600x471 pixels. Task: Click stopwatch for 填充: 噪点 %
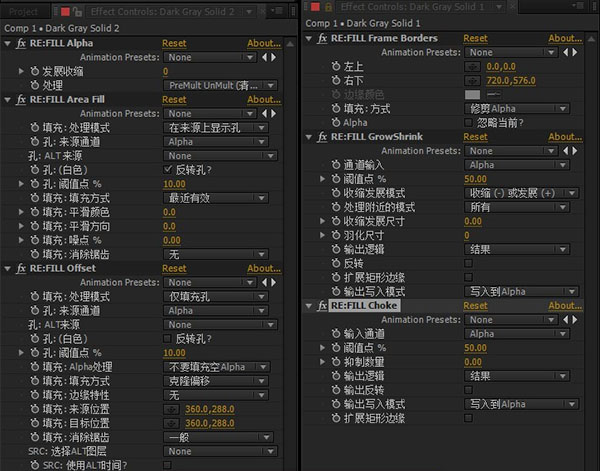point(35,240)
